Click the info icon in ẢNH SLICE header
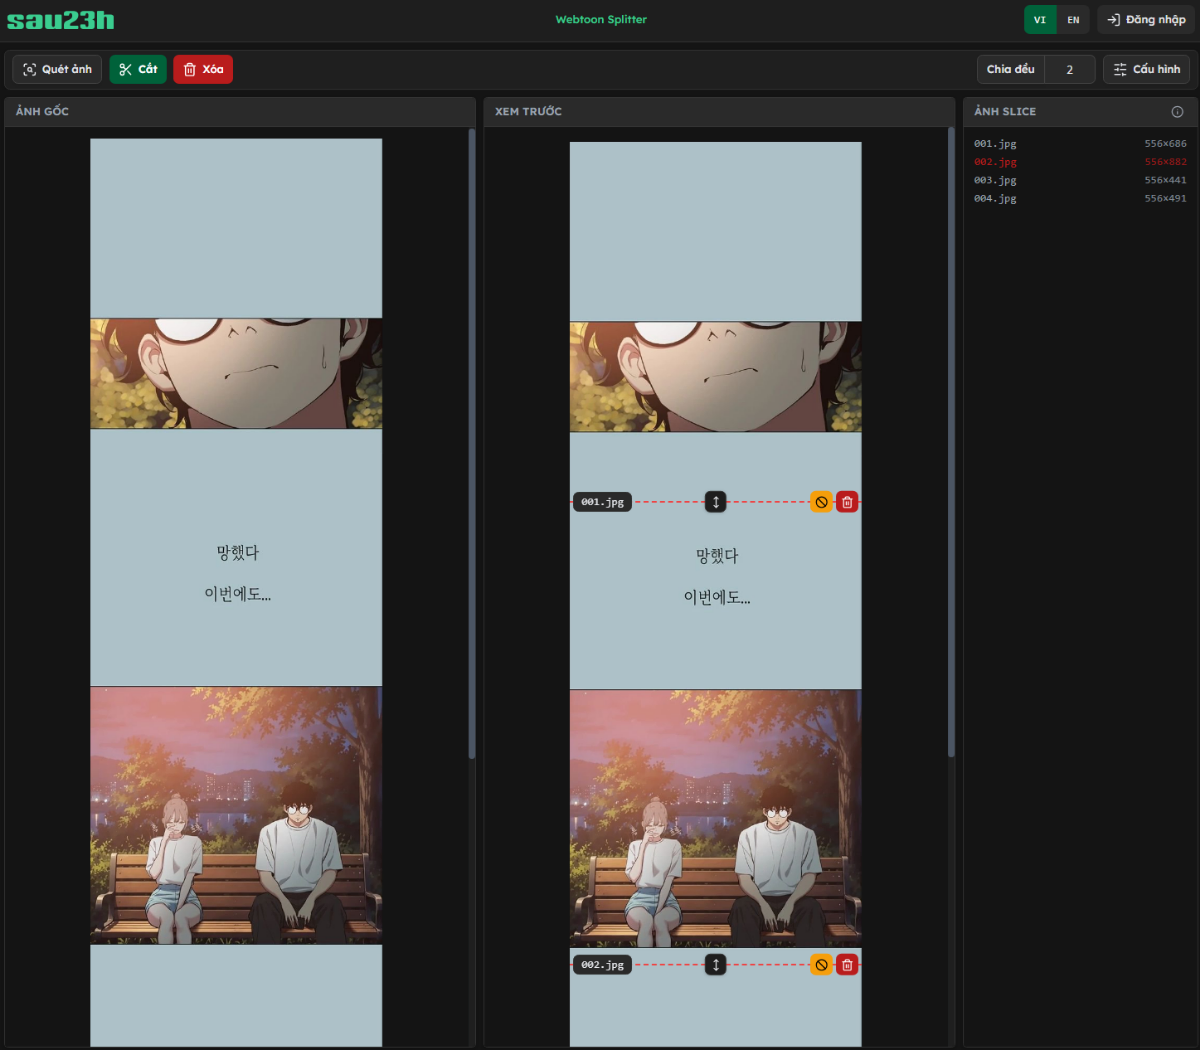The height and width of the screenshot is (1050, 1200). click(1177, 112)
